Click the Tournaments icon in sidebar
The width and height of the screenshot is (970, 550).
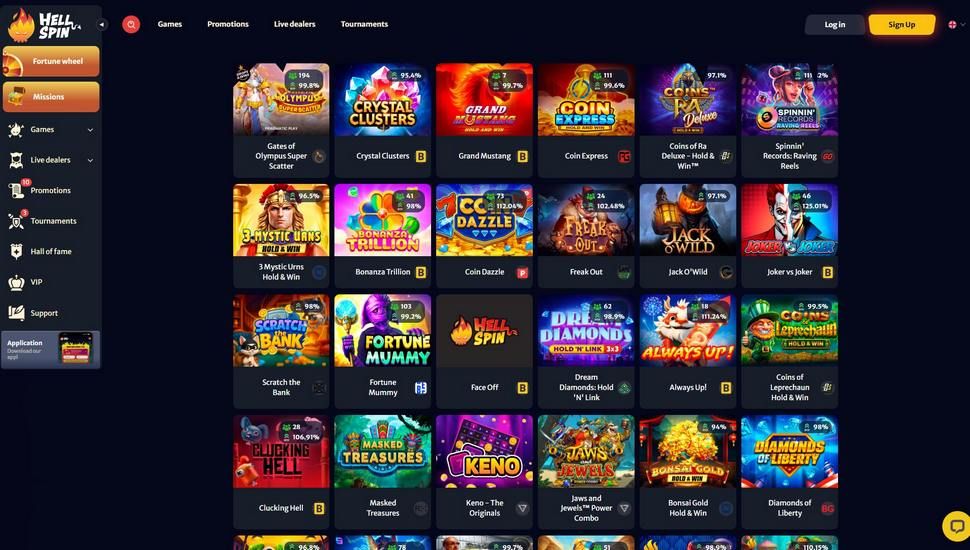tap(16, 221)
